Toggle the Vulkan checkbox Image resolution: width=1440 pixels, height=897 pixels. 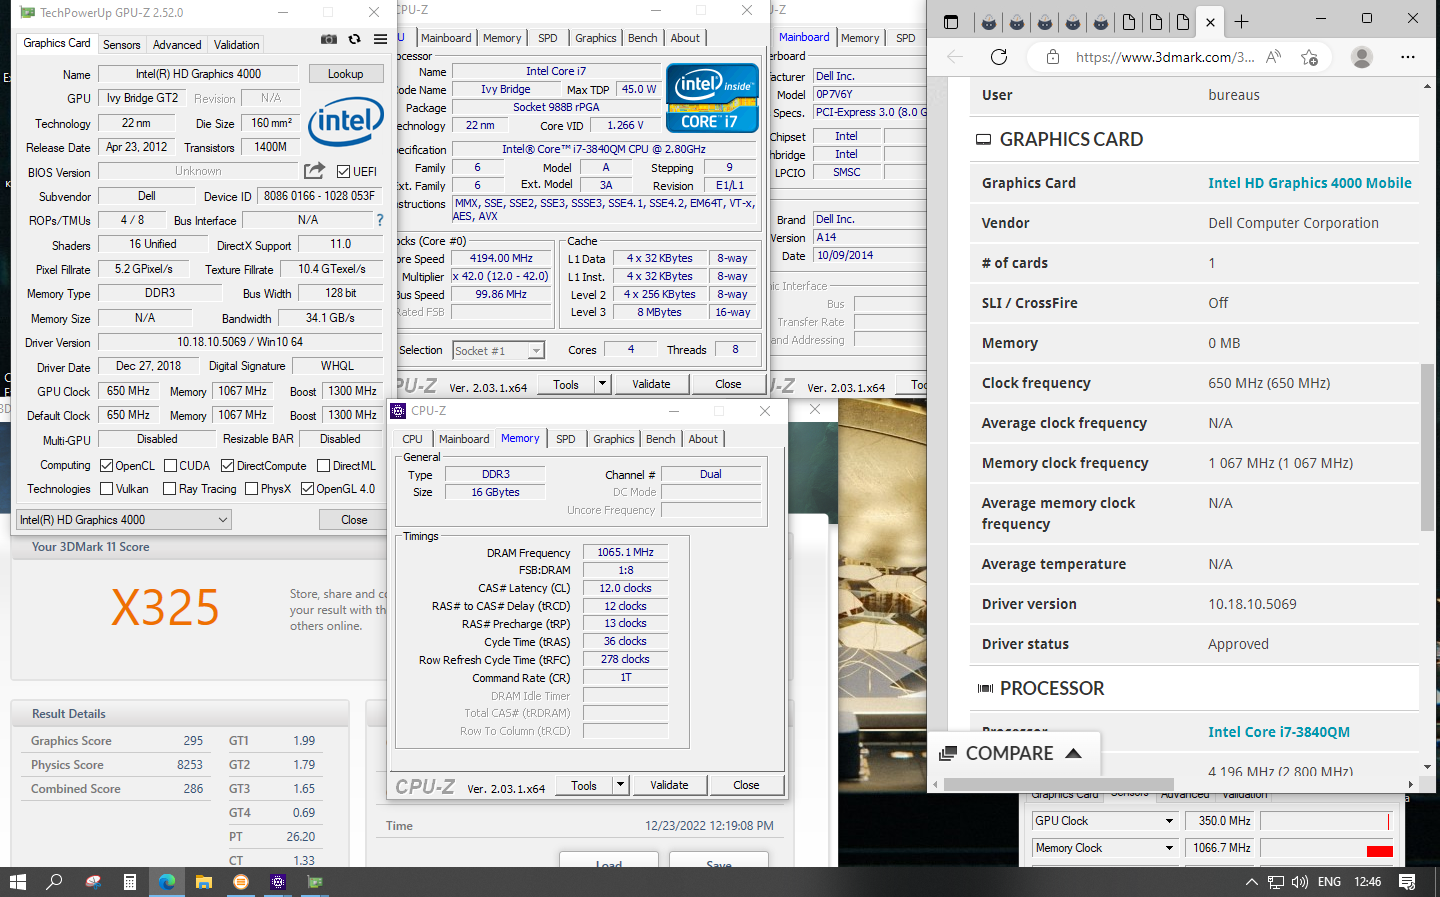click(107, 489)
